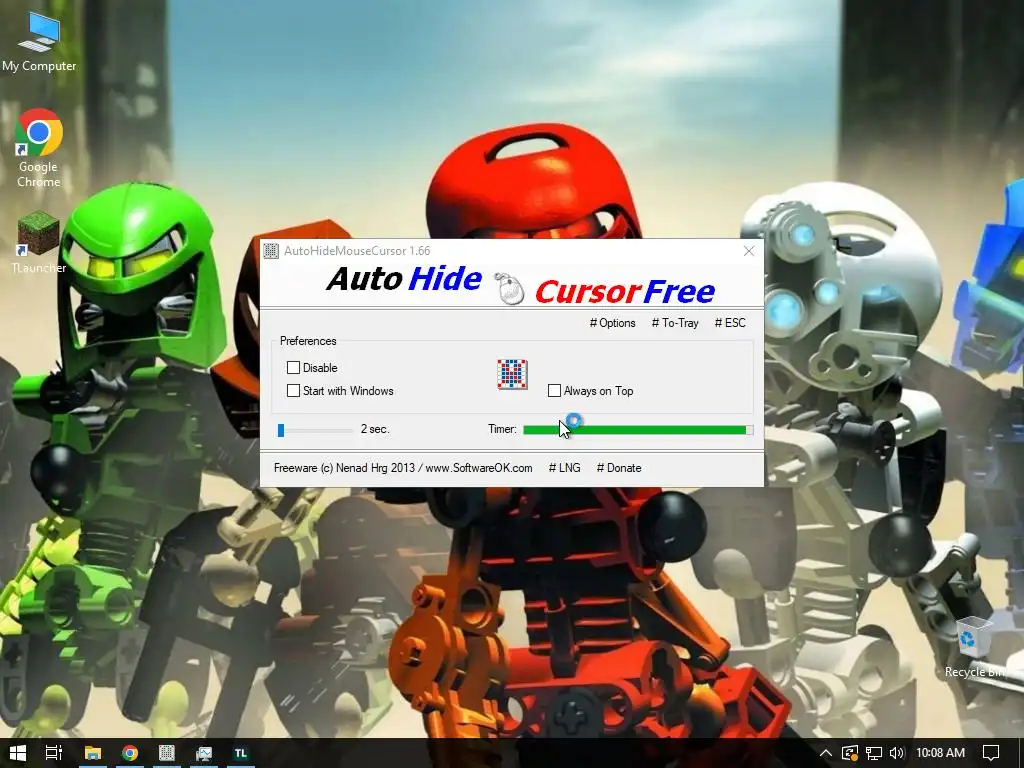Click the security tray icon
The height and width of the screenshot is (768, 1024).
coord(850,753)
